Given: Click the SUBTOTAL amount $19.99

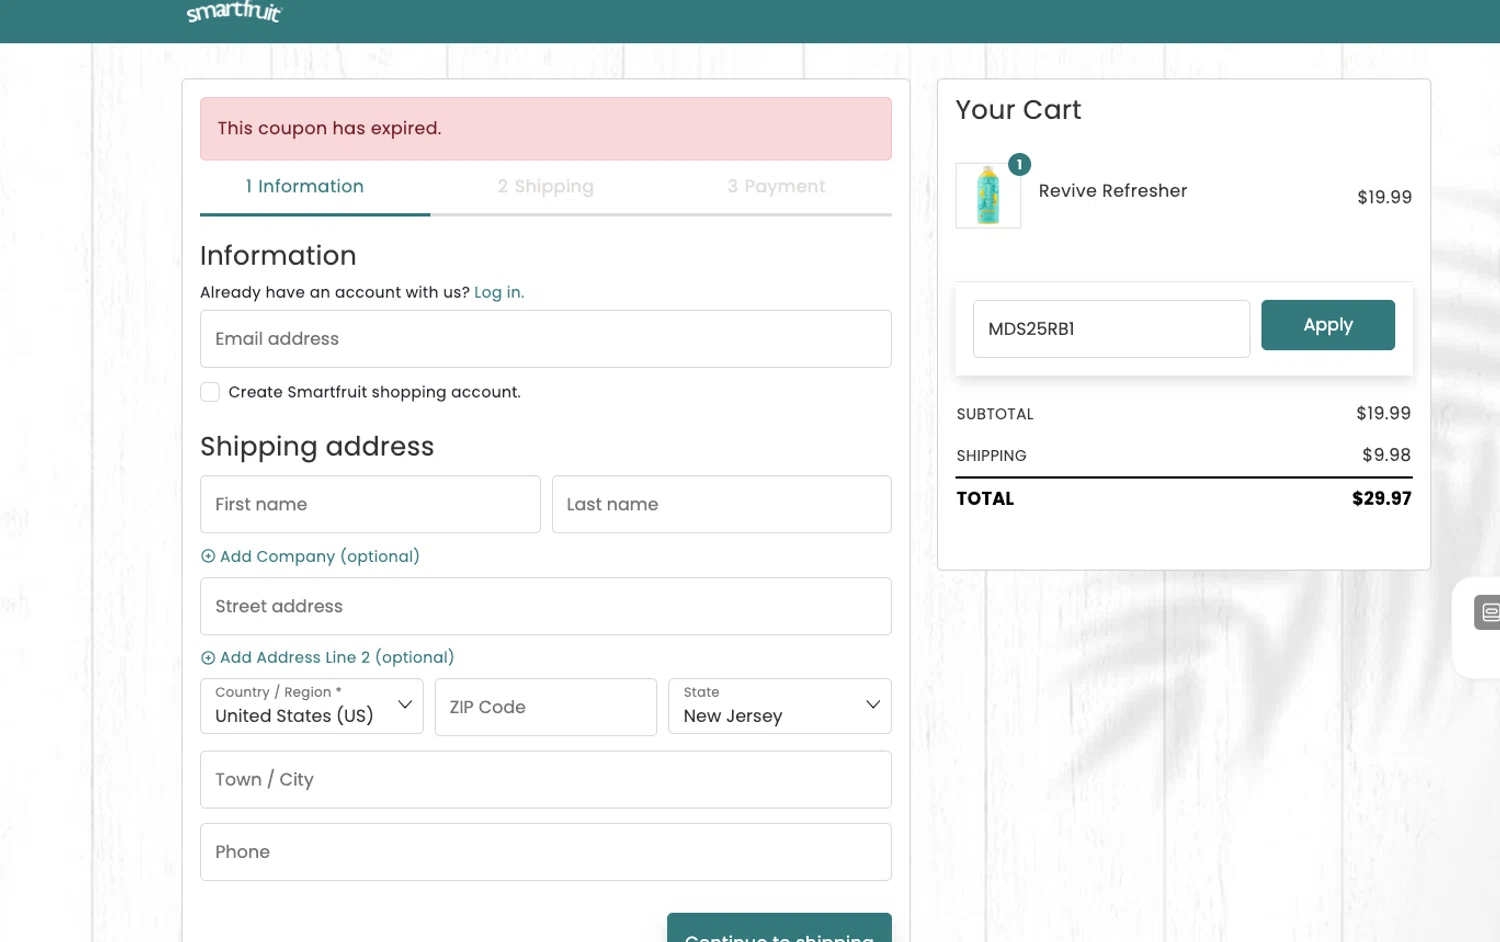Looking at the screenshot, I should (x=1383, y=413).
